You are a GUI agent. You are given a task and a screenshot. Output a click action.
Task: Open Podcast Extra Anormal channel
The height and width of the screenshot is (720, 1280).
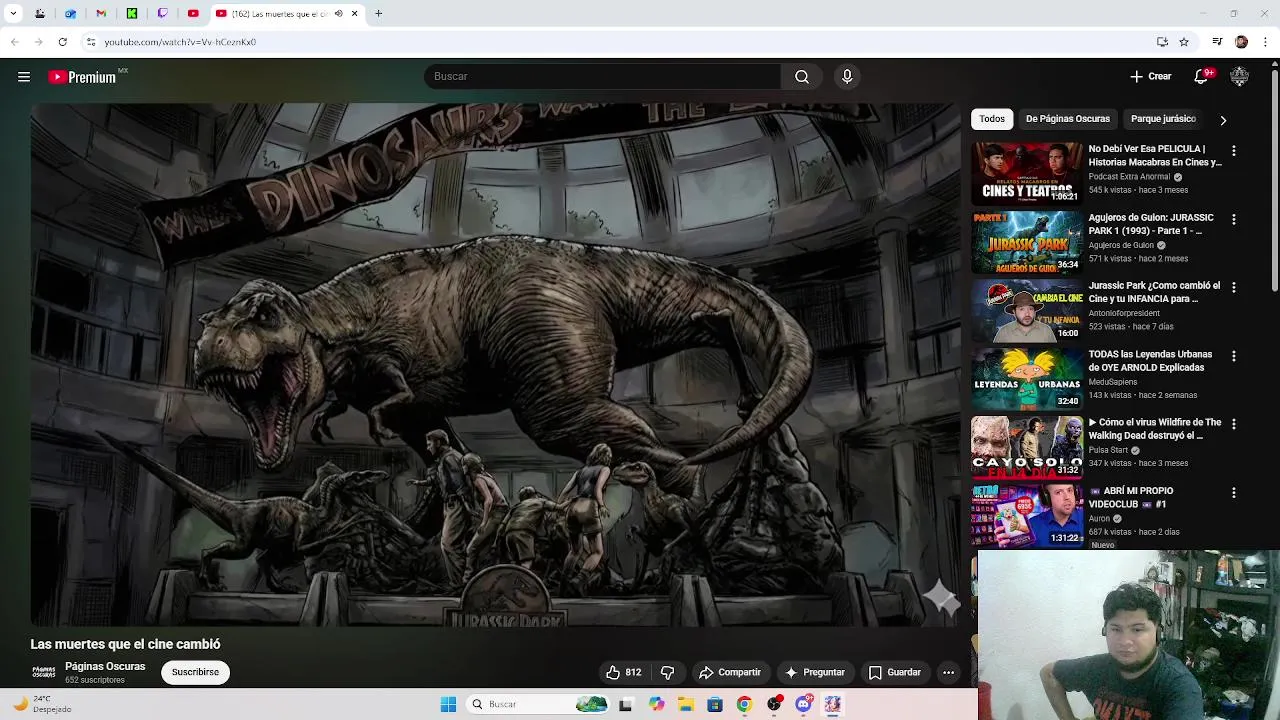tap(1129, 177)
